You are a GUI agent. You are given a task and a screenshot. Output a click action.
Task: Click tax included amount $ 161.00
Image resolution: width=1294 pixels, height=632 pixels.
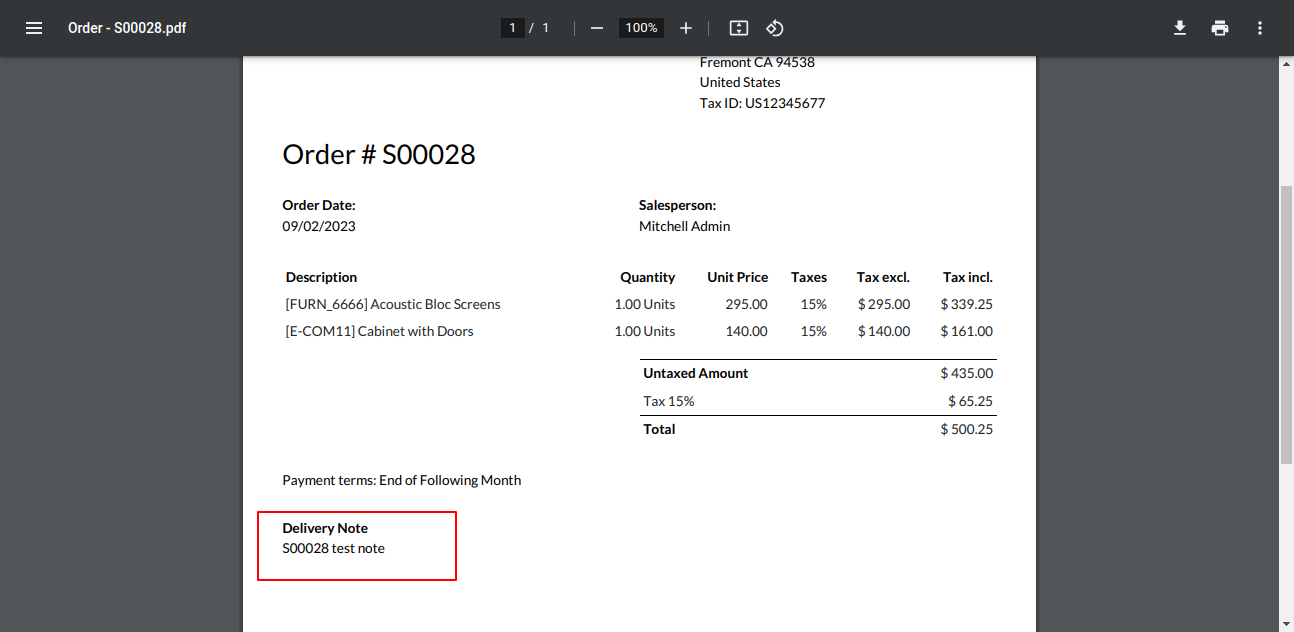pos(967,331)
